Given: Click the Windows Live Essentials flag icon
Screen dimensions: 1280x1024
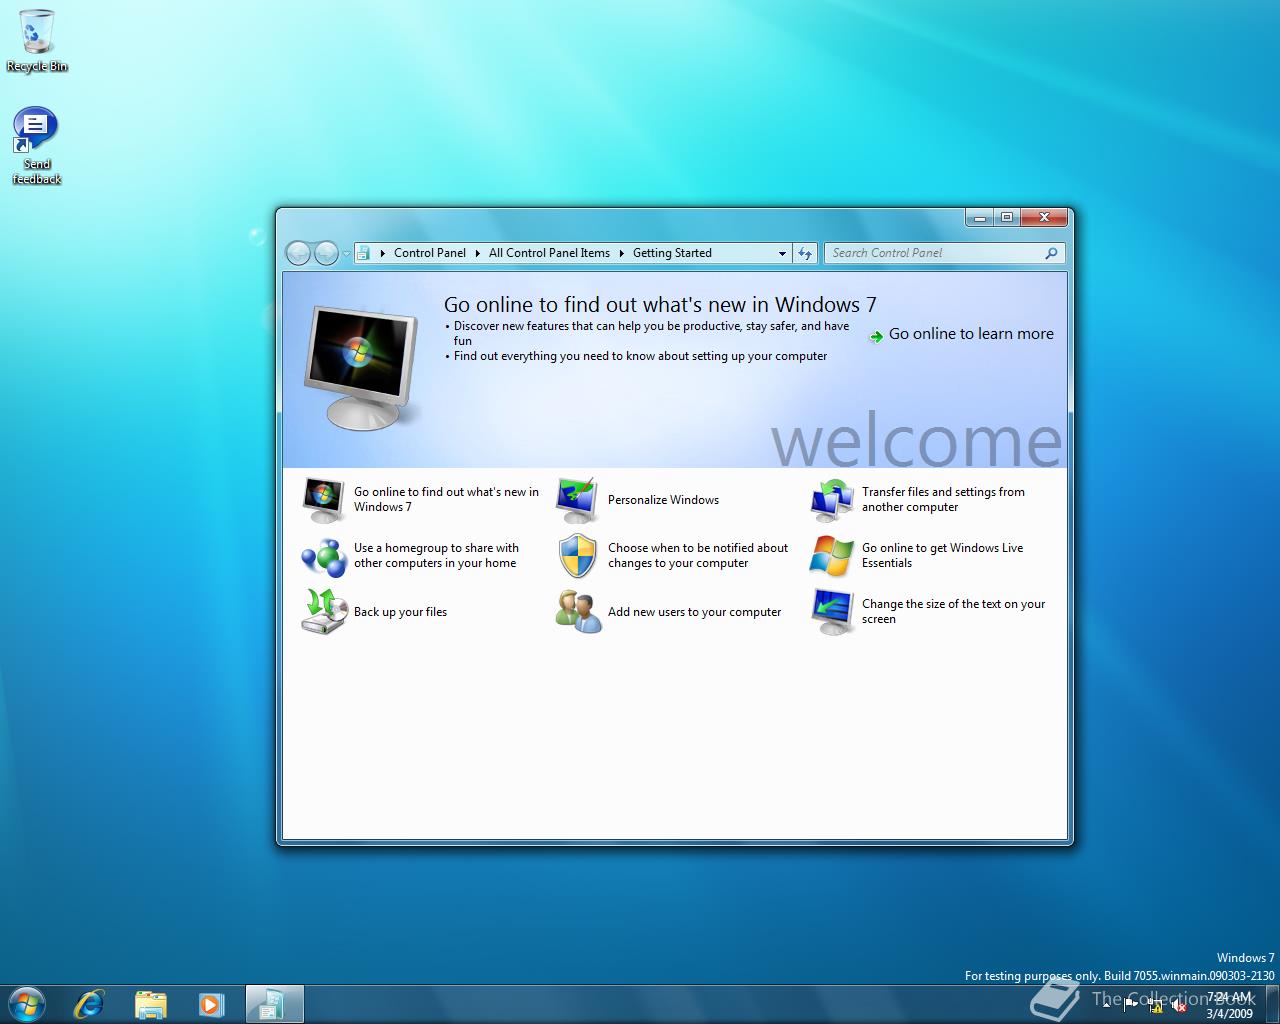Looking at the screenshot, I should pos(832,556).
